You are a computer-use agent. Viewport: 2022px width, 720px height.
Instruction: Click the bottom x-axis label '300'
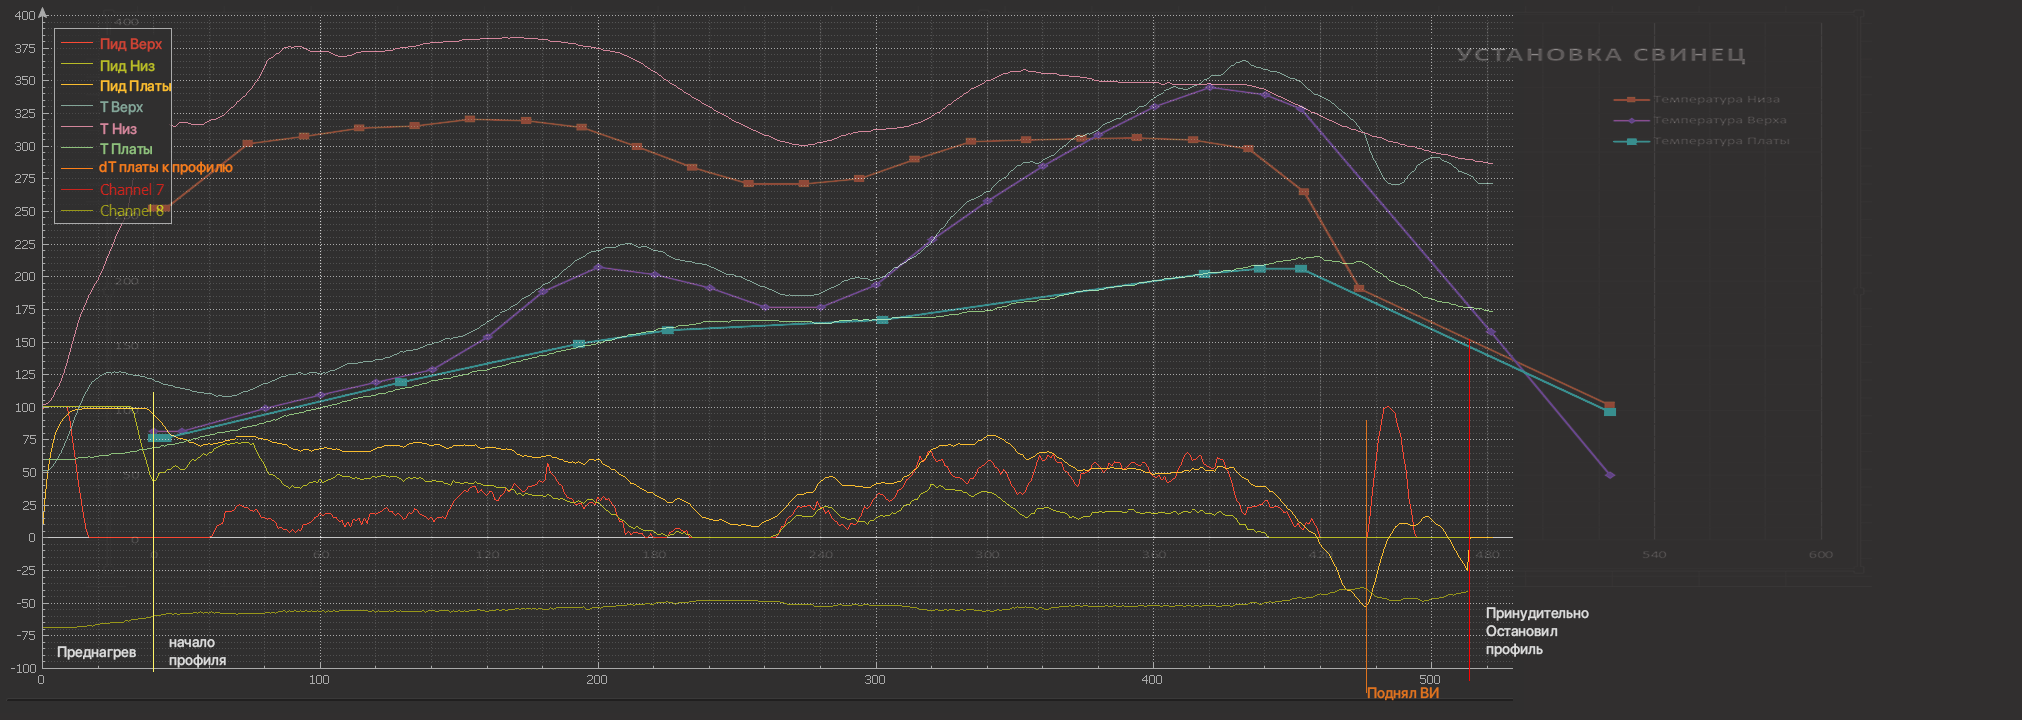[875, 680]
